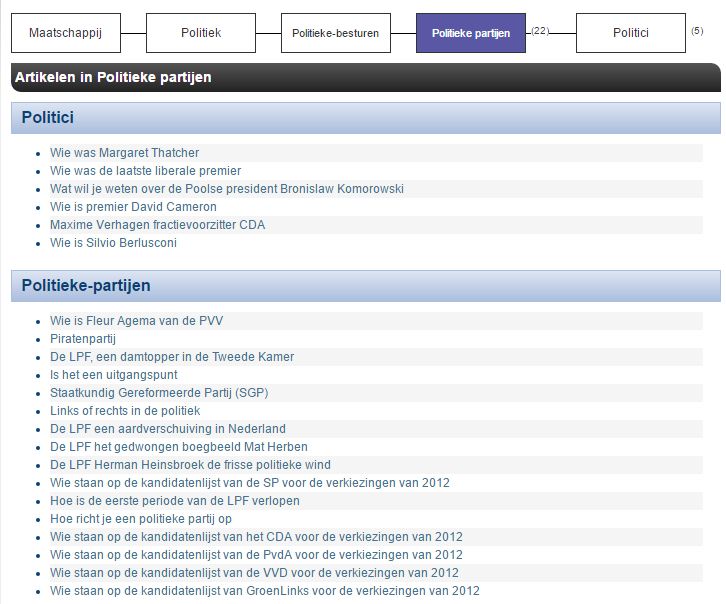726x604 pixels.
Task: Select the Politiek breadcrumb box
Action: (201, 33)
